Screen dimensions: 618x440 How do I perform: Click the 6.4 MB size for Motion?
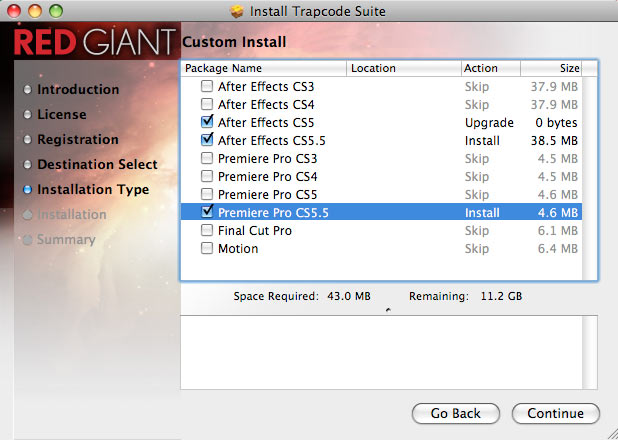pos(558,249)
